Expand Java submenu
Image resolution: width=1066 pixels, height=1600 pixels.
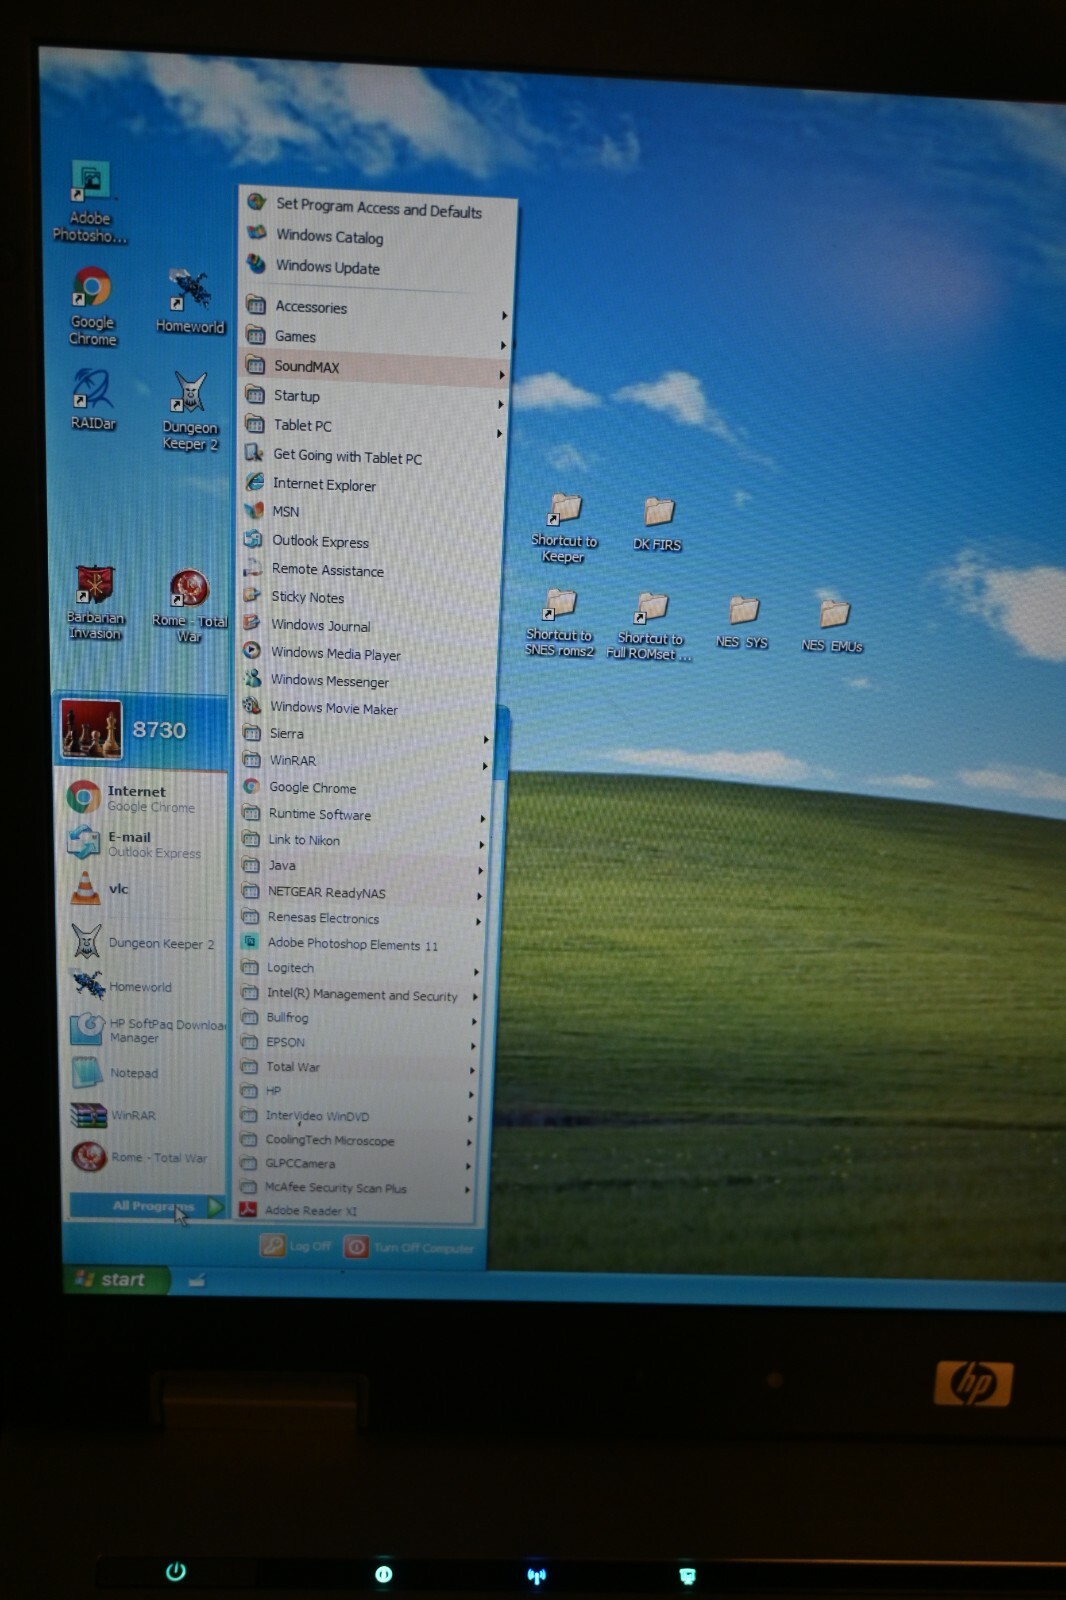pyautogui.click(x=362, y=866)
